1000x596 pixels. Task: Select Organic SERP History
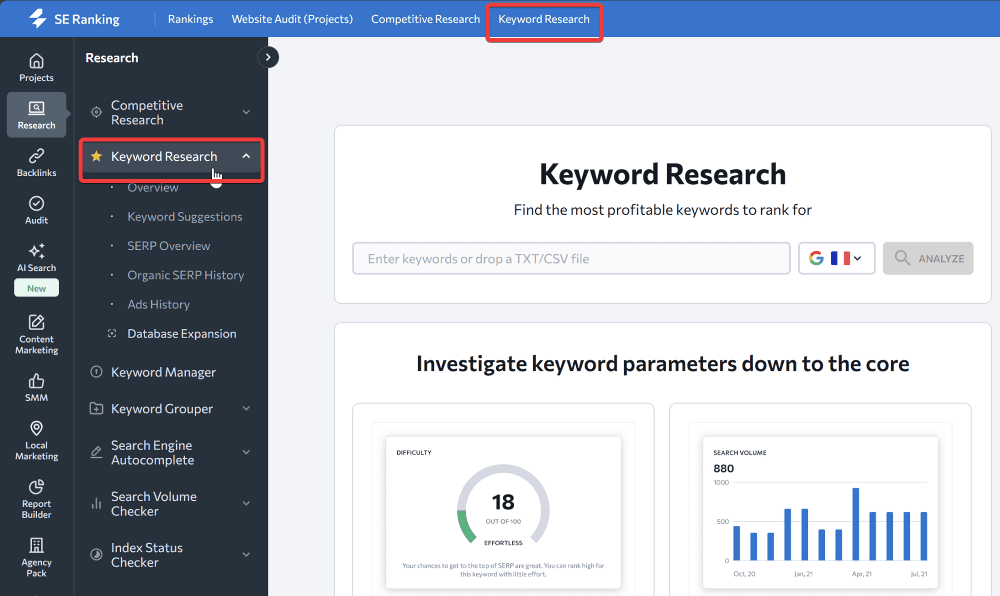coord(186,275)
